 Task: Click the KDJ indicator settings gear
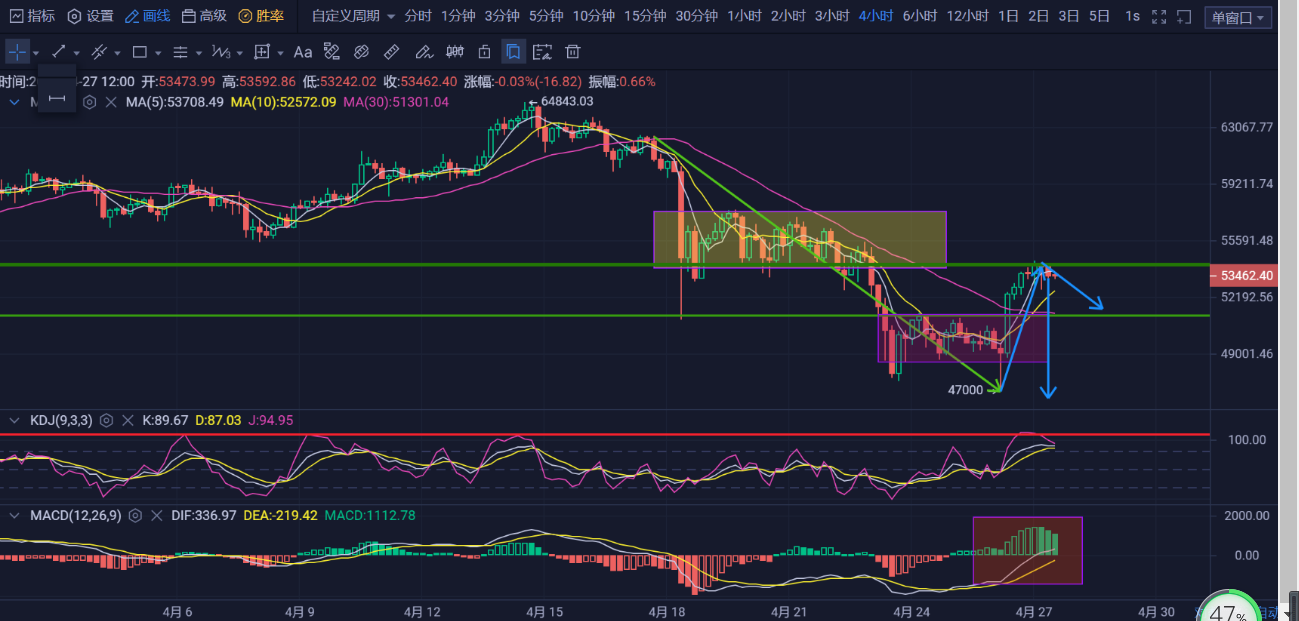point(105,420)
